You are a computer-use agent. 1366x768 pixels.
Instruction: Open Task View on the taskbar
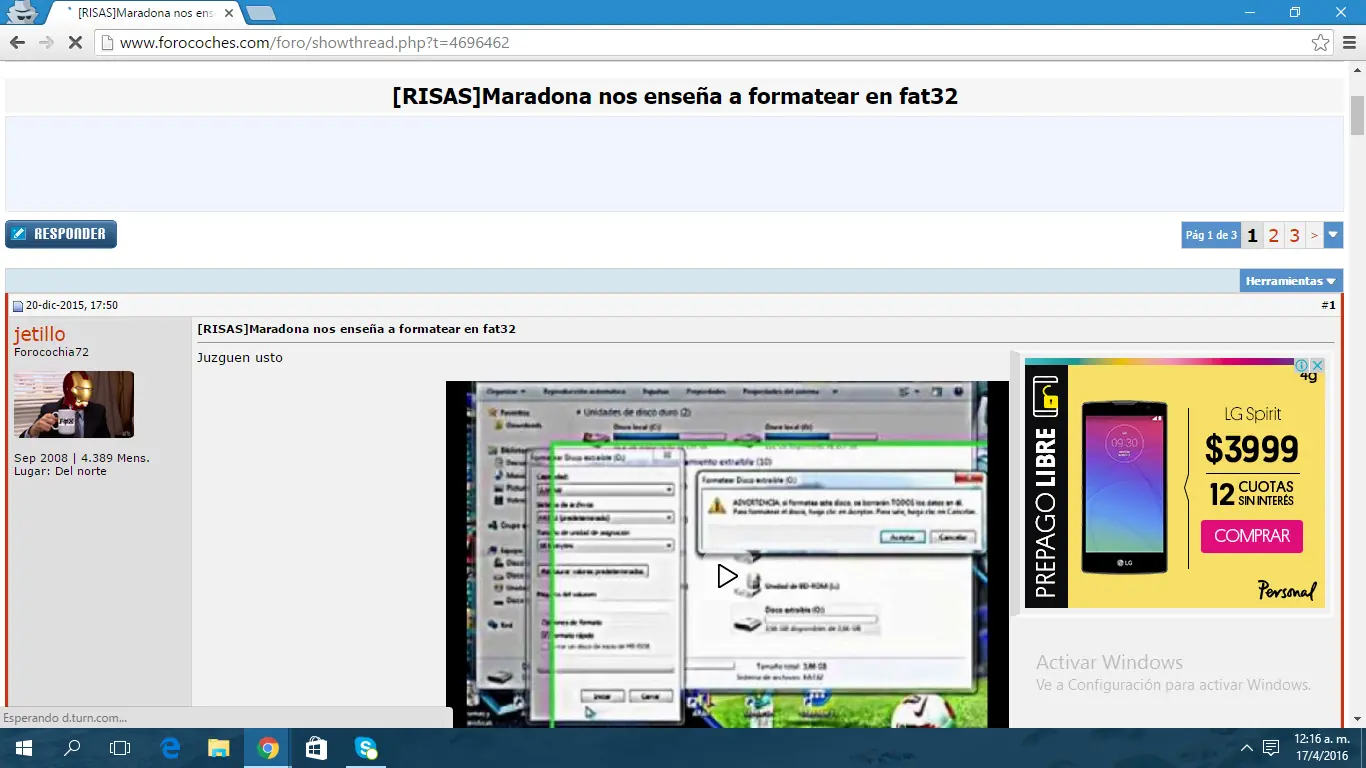pyautogui.click(x=120, y=748)
